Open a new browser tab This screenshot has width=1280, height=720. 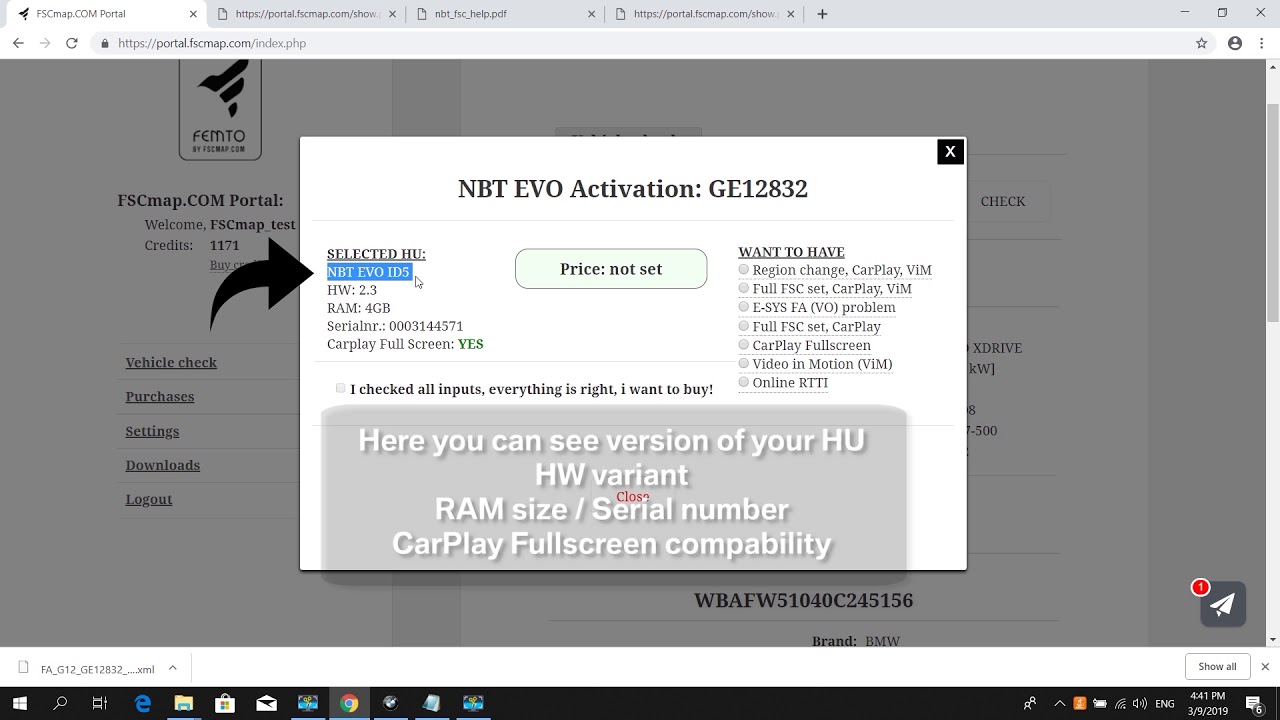(x=822, y=14)
